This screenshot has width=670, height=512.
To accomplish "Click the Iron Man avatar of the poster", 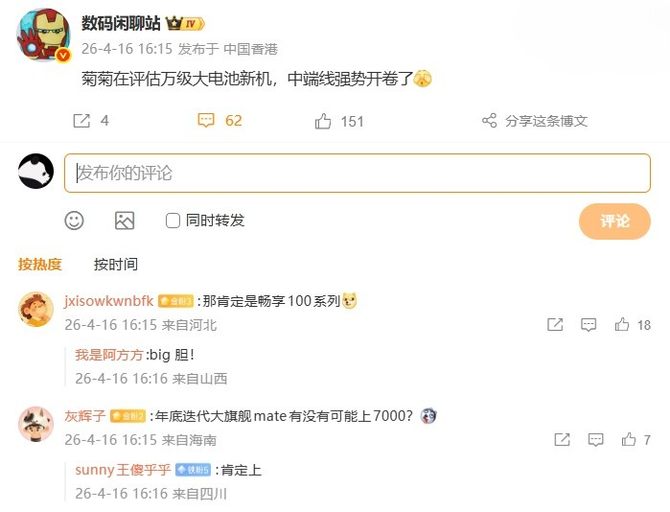I will (x=44, y=35).
